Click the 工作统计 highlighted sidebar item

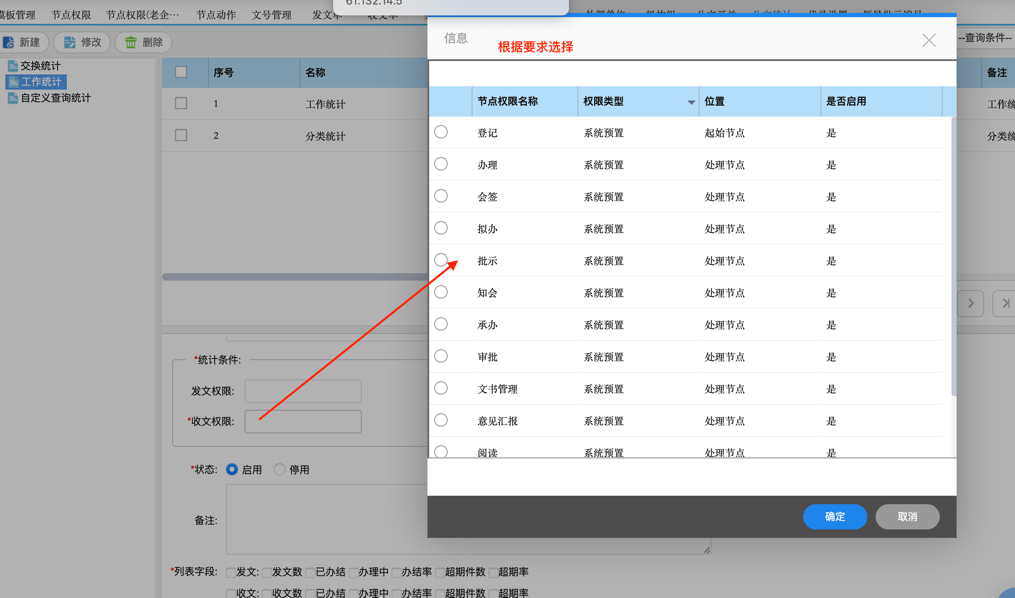point(36,81)
